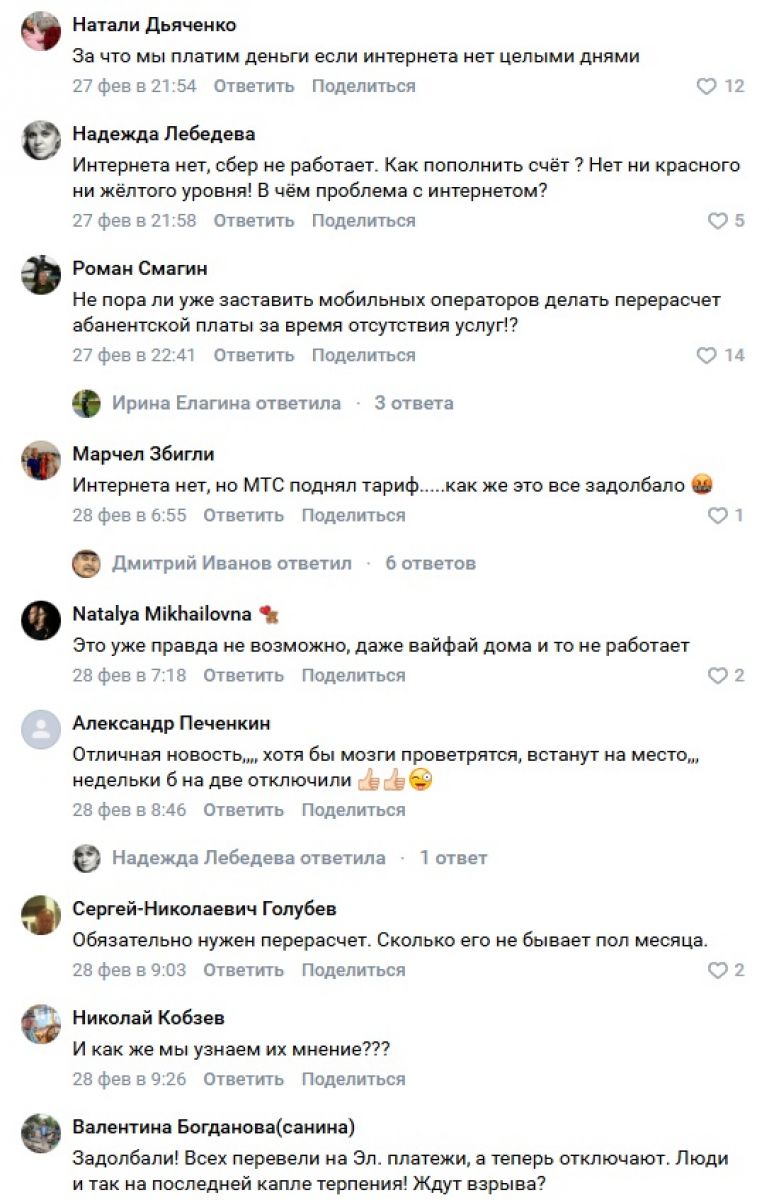The height and width of the screenshot is (1200, 769).
Task: Open Роман Смагин's profile avatar
Action: [x=41, y=274]
